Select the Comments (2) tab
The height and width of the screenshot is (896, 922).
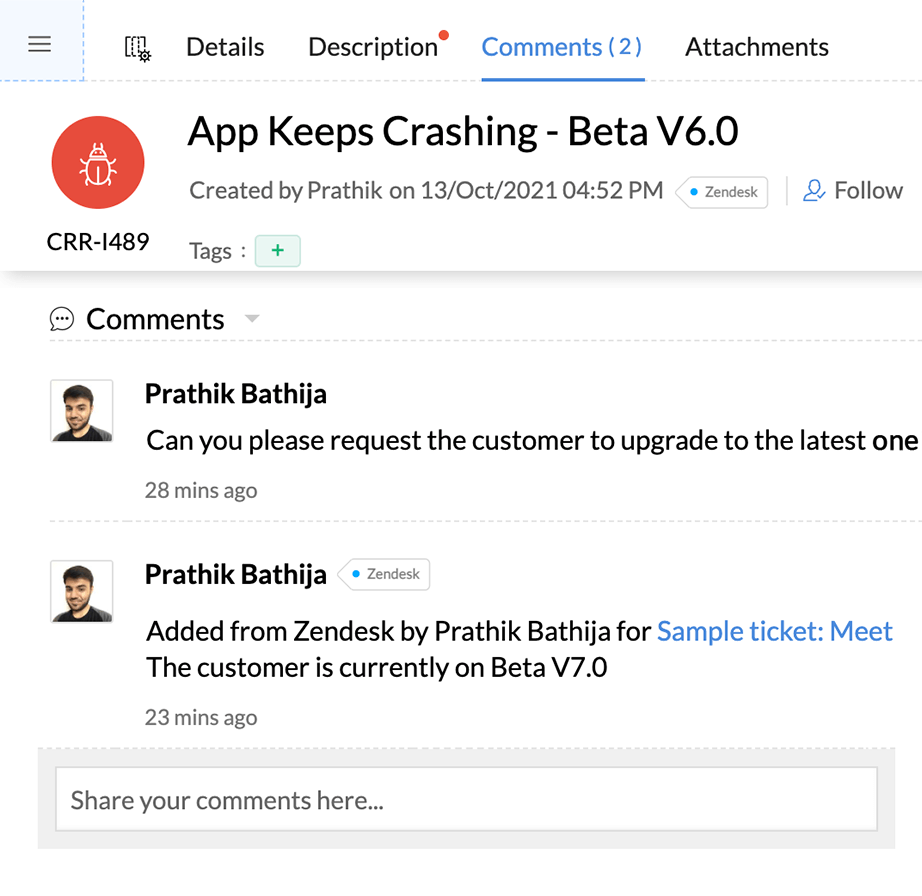click(562, 47)
